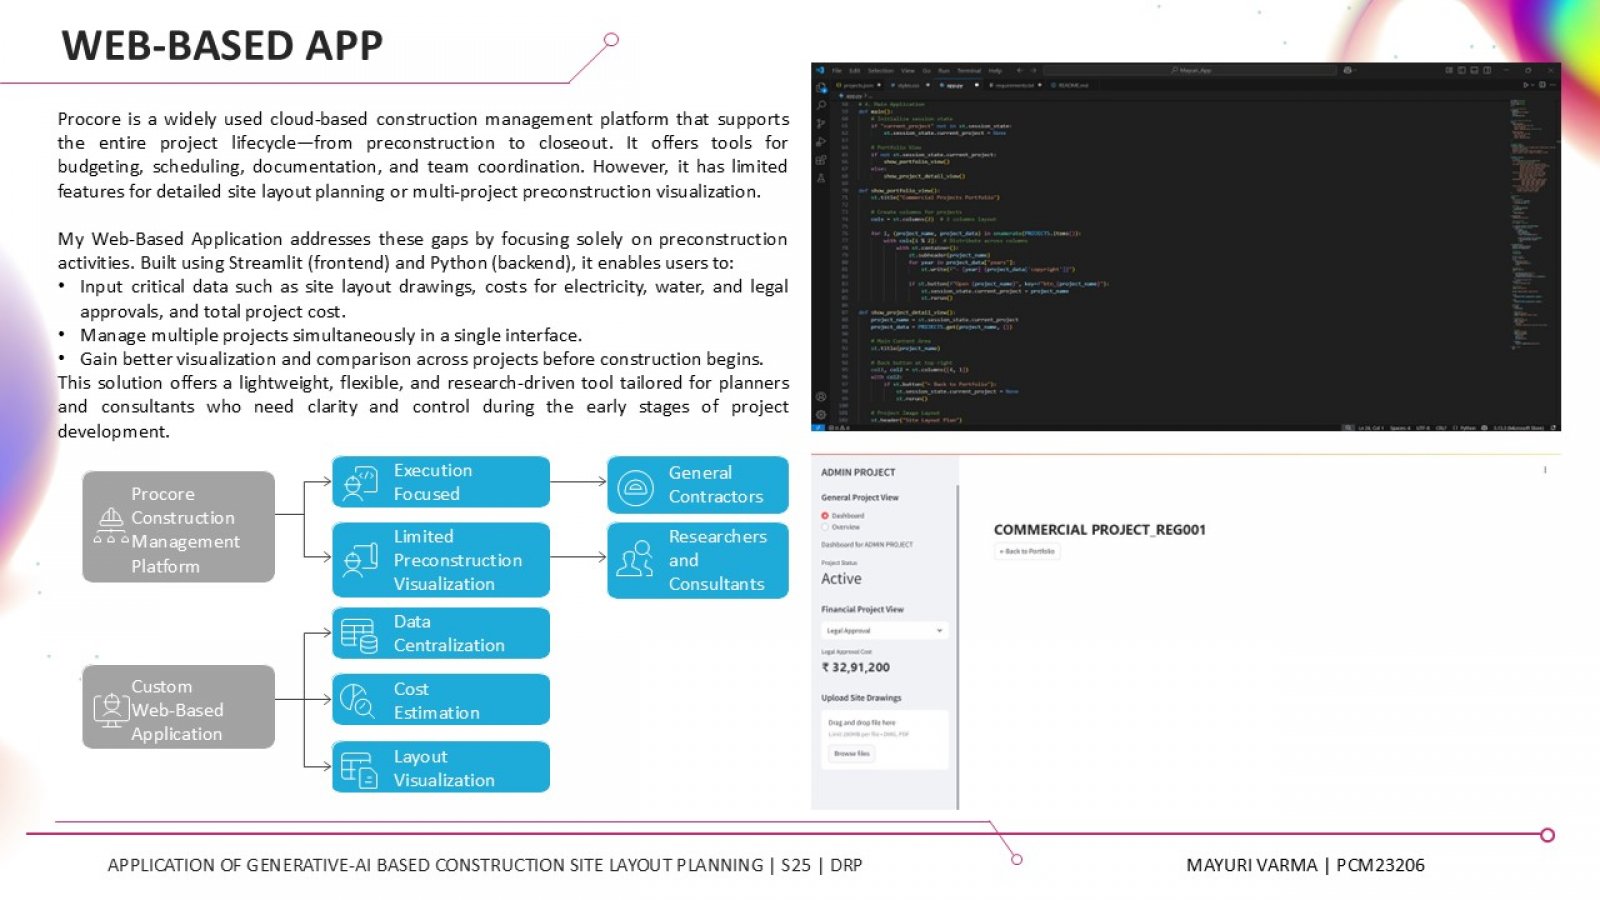Open the Legal Approval dropdown
Viewport: 1600px width, 900px height.
coord(884,631)
